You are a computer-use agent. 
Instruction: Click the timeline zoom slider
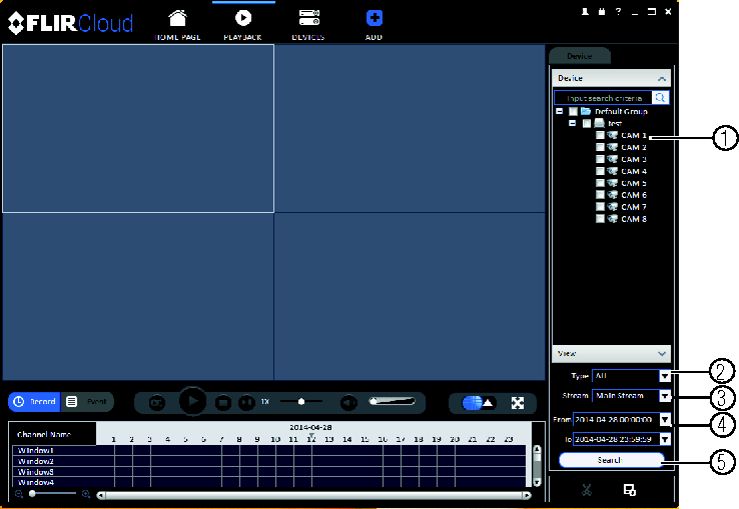52,493
